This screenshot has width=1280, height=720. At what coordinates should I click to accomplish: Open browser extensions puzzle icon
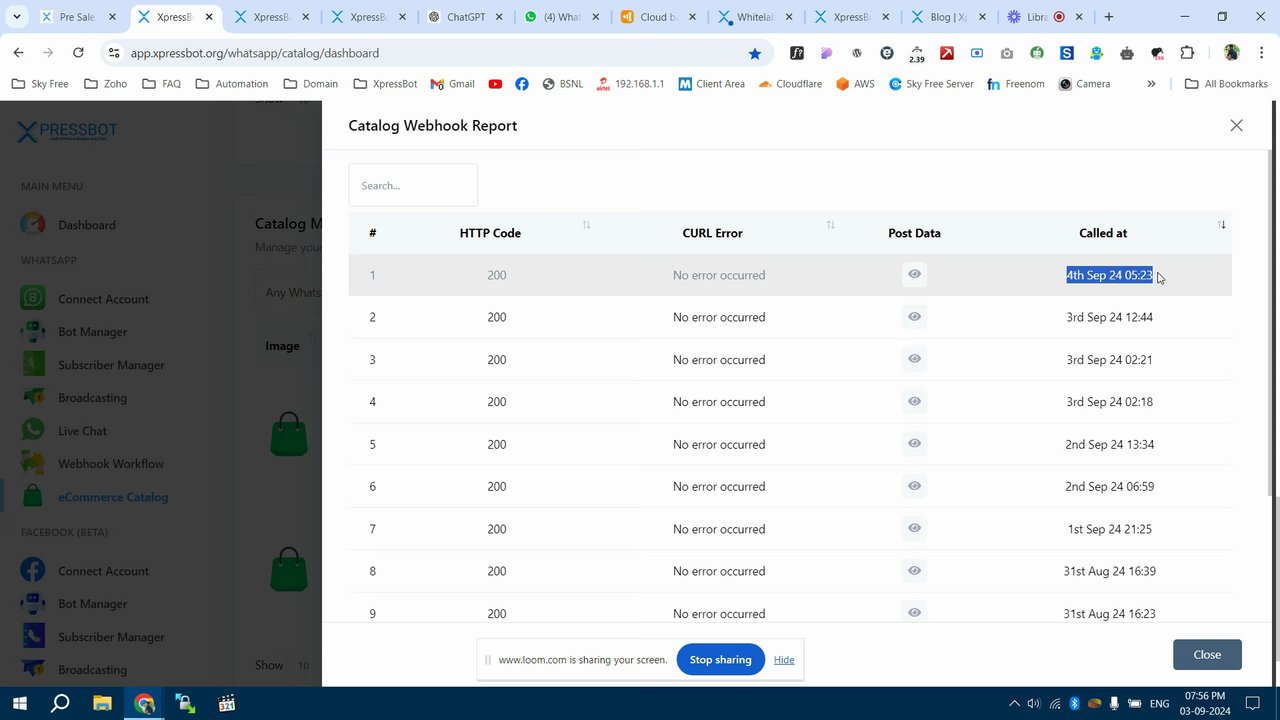(1187, 53)
